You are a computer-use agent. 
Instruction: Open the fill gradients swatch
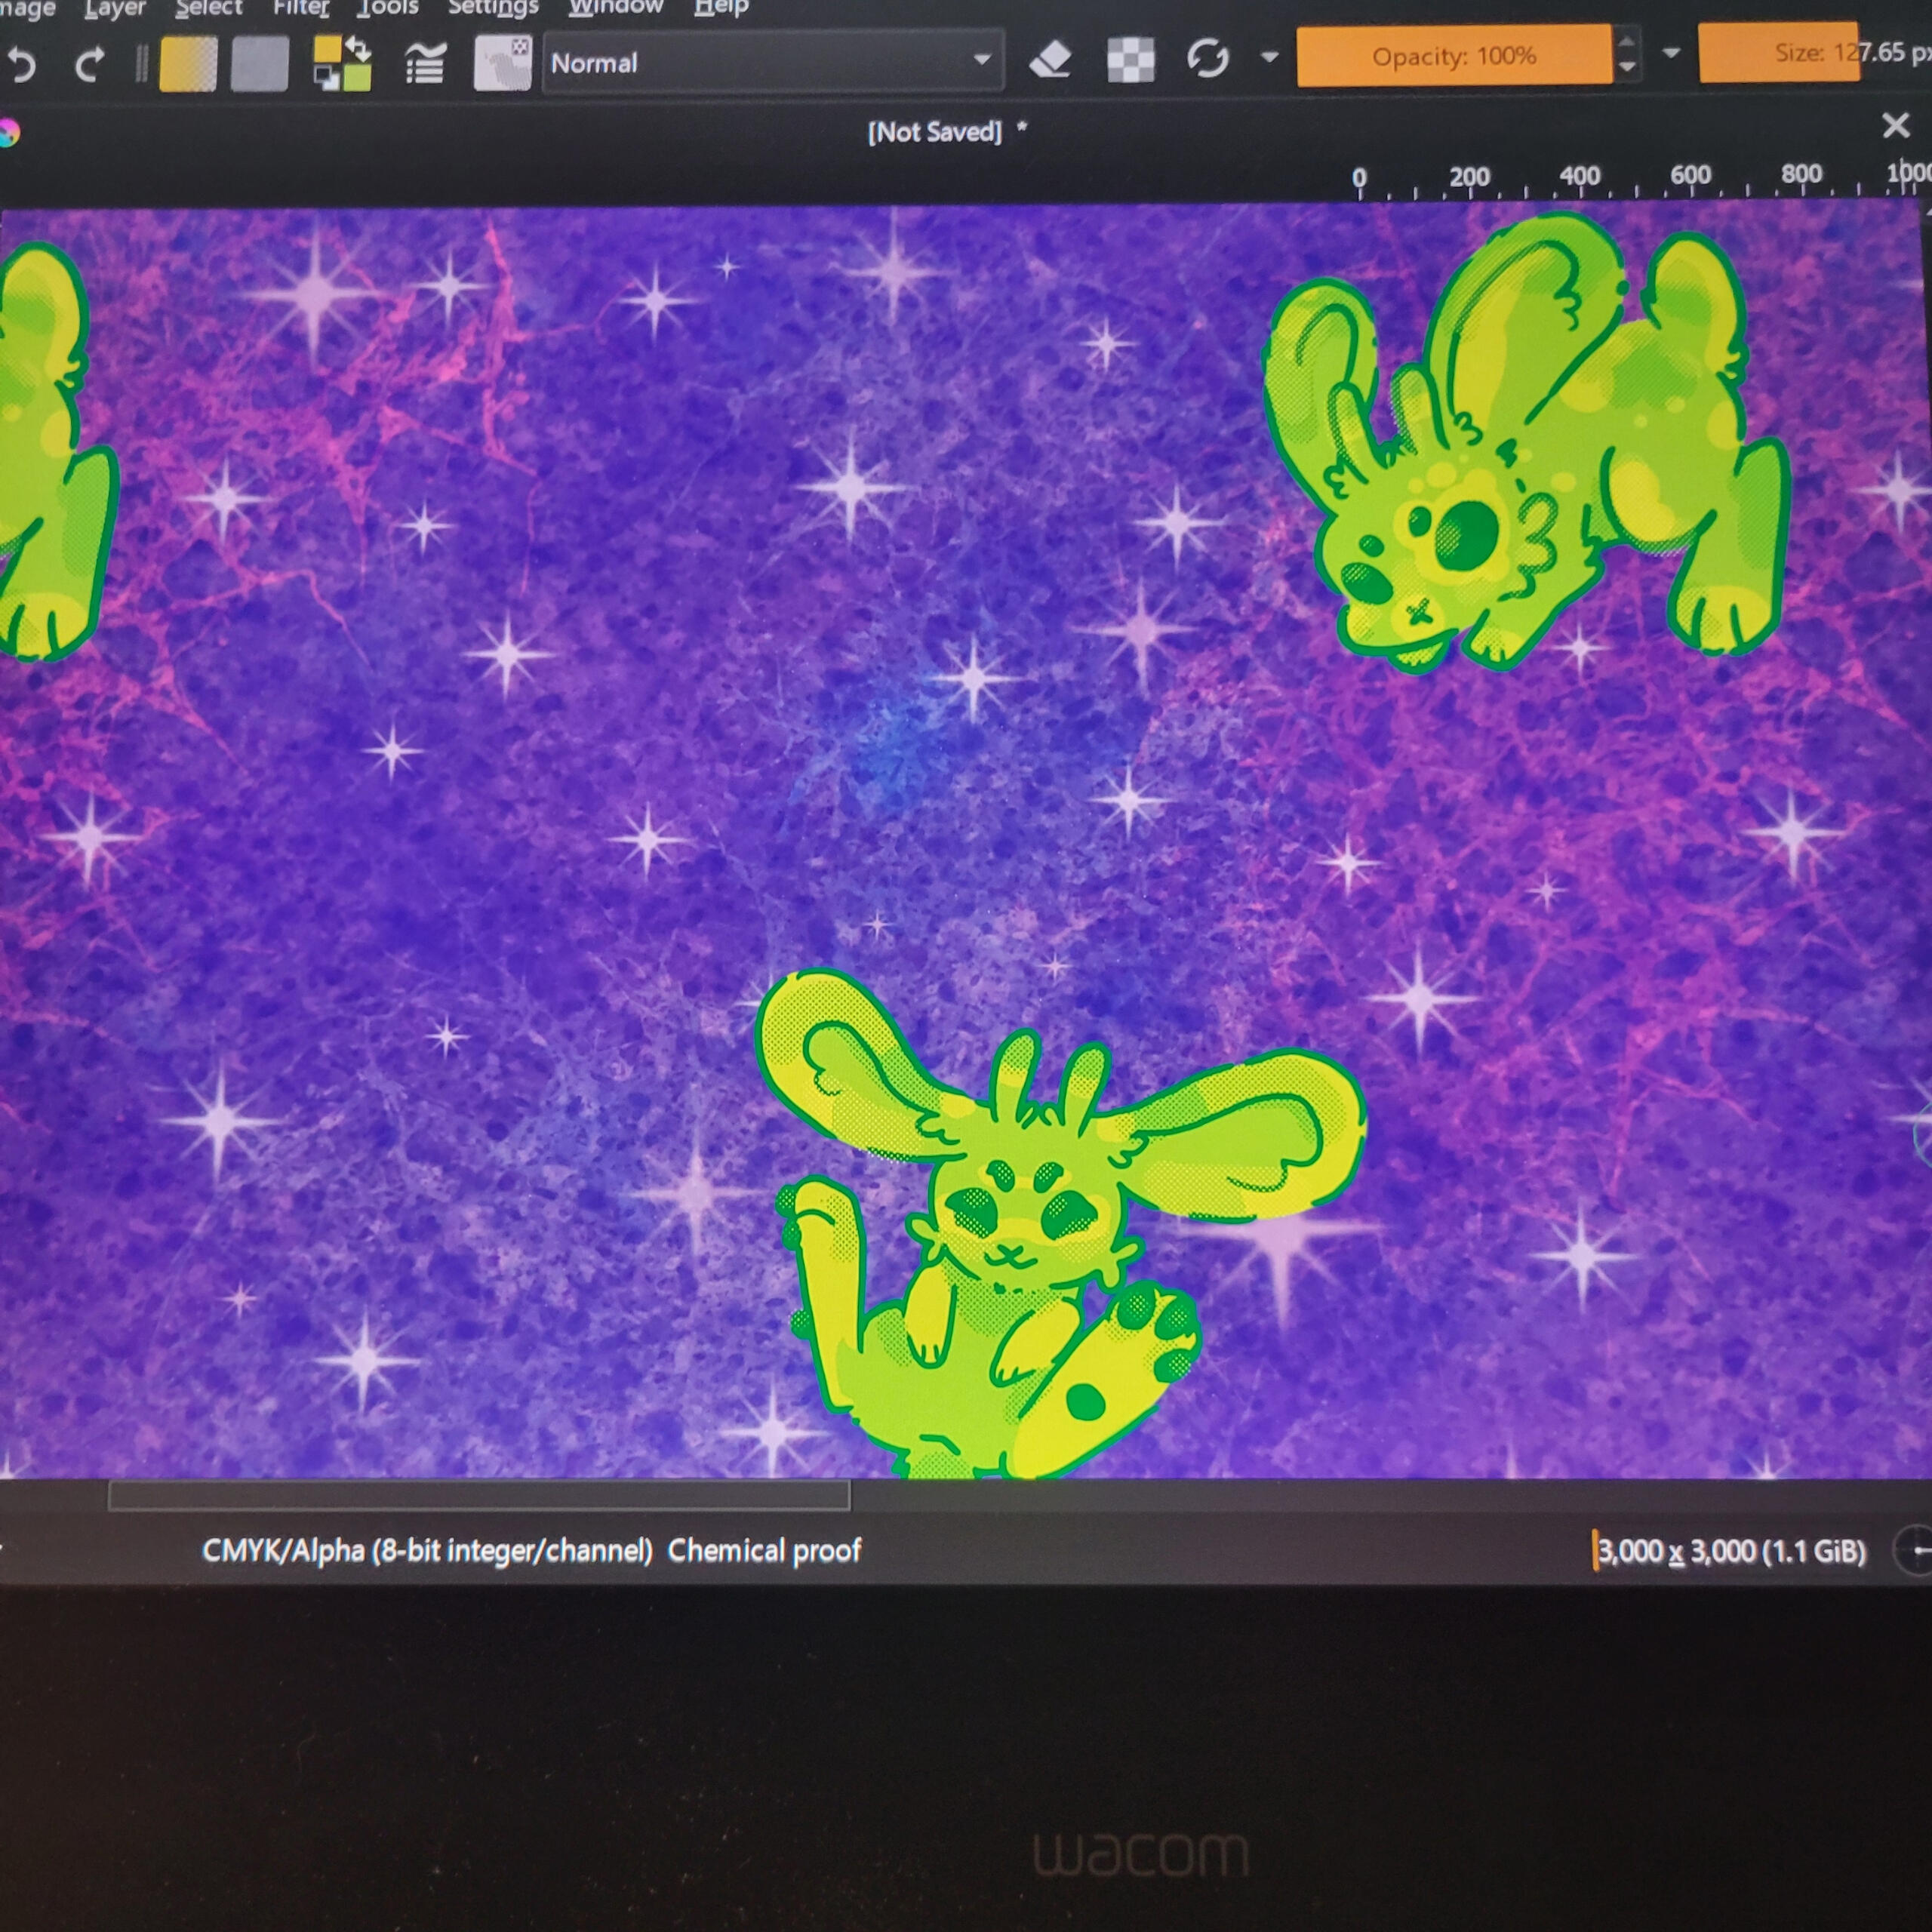pyautogui.click(x=188, y=65)
